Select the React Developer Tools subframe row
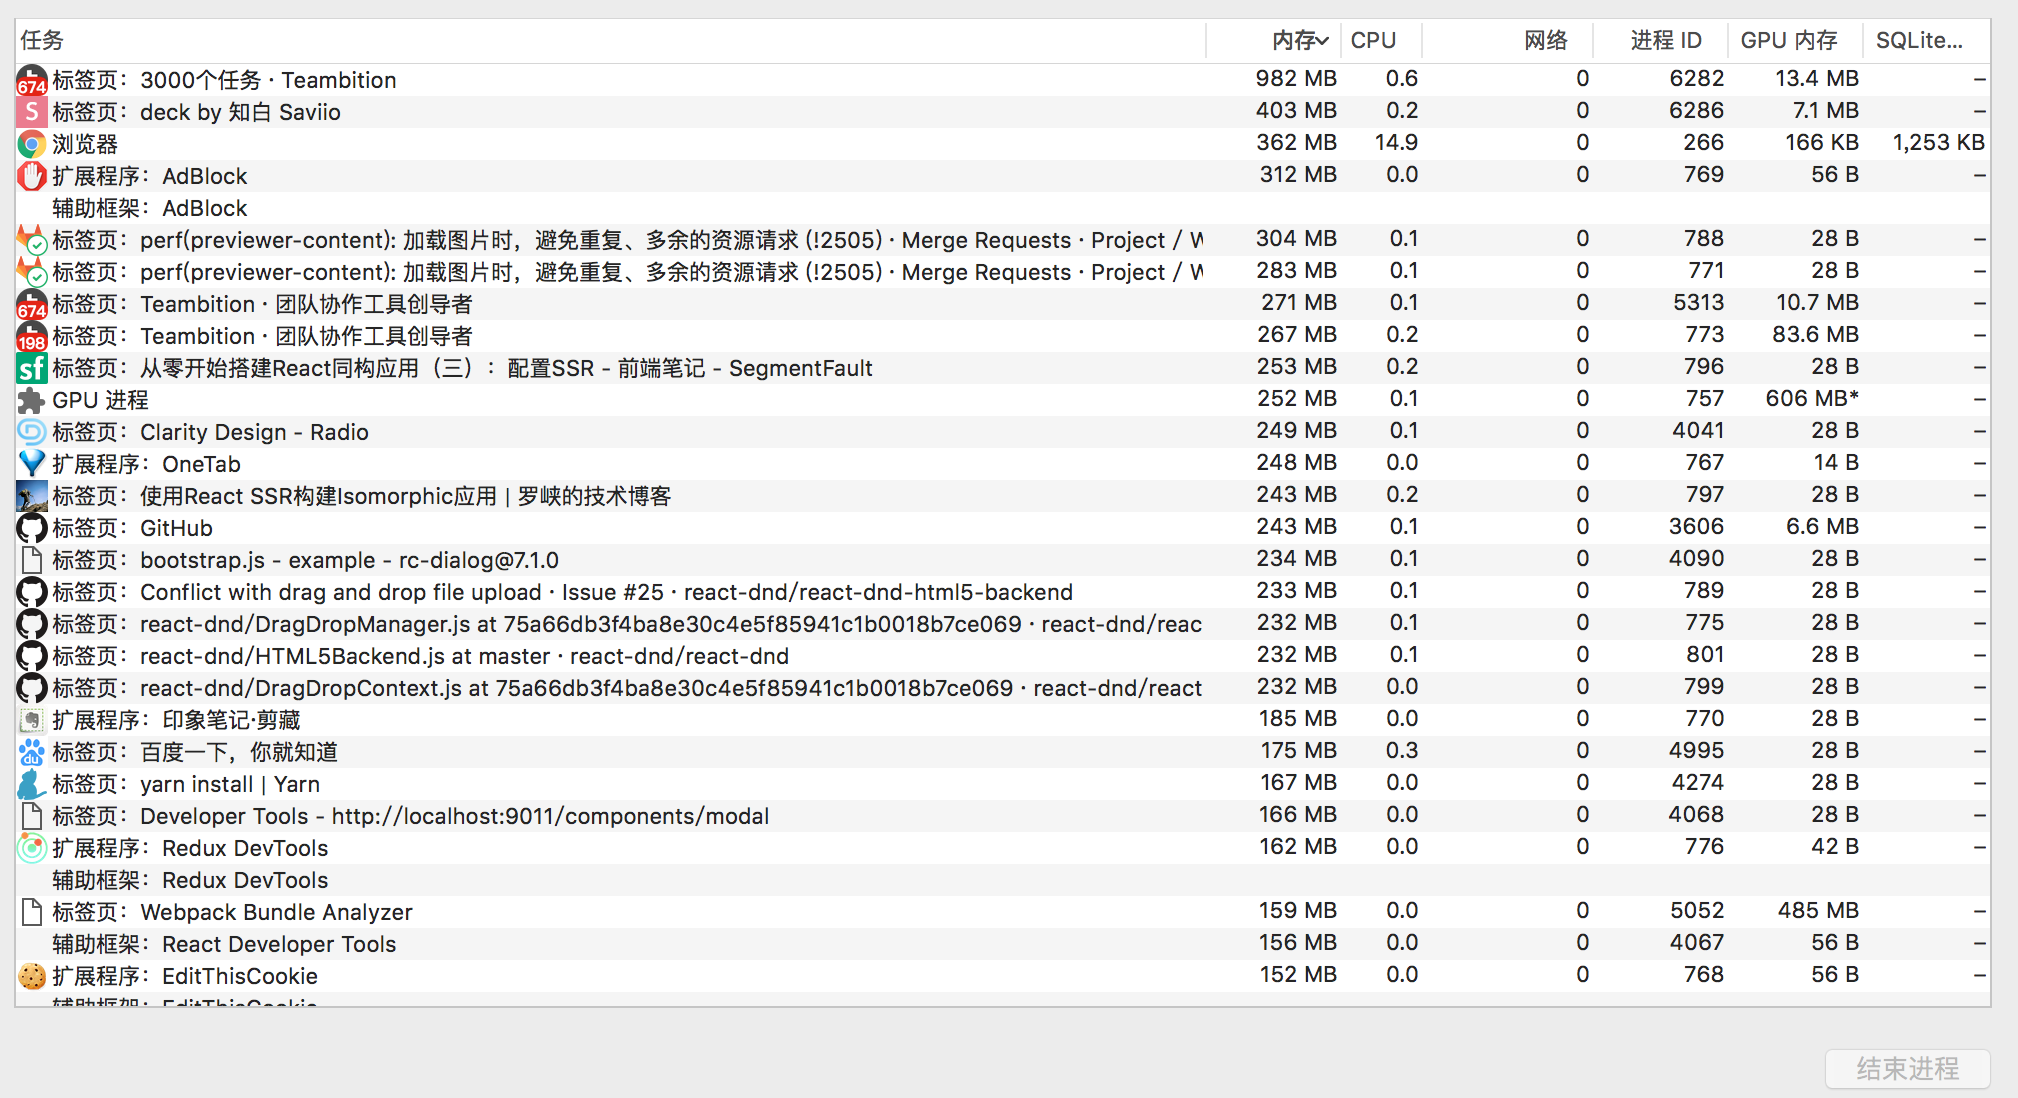The width and height of the screenshot is (2018, 1098). coord(278,944)
